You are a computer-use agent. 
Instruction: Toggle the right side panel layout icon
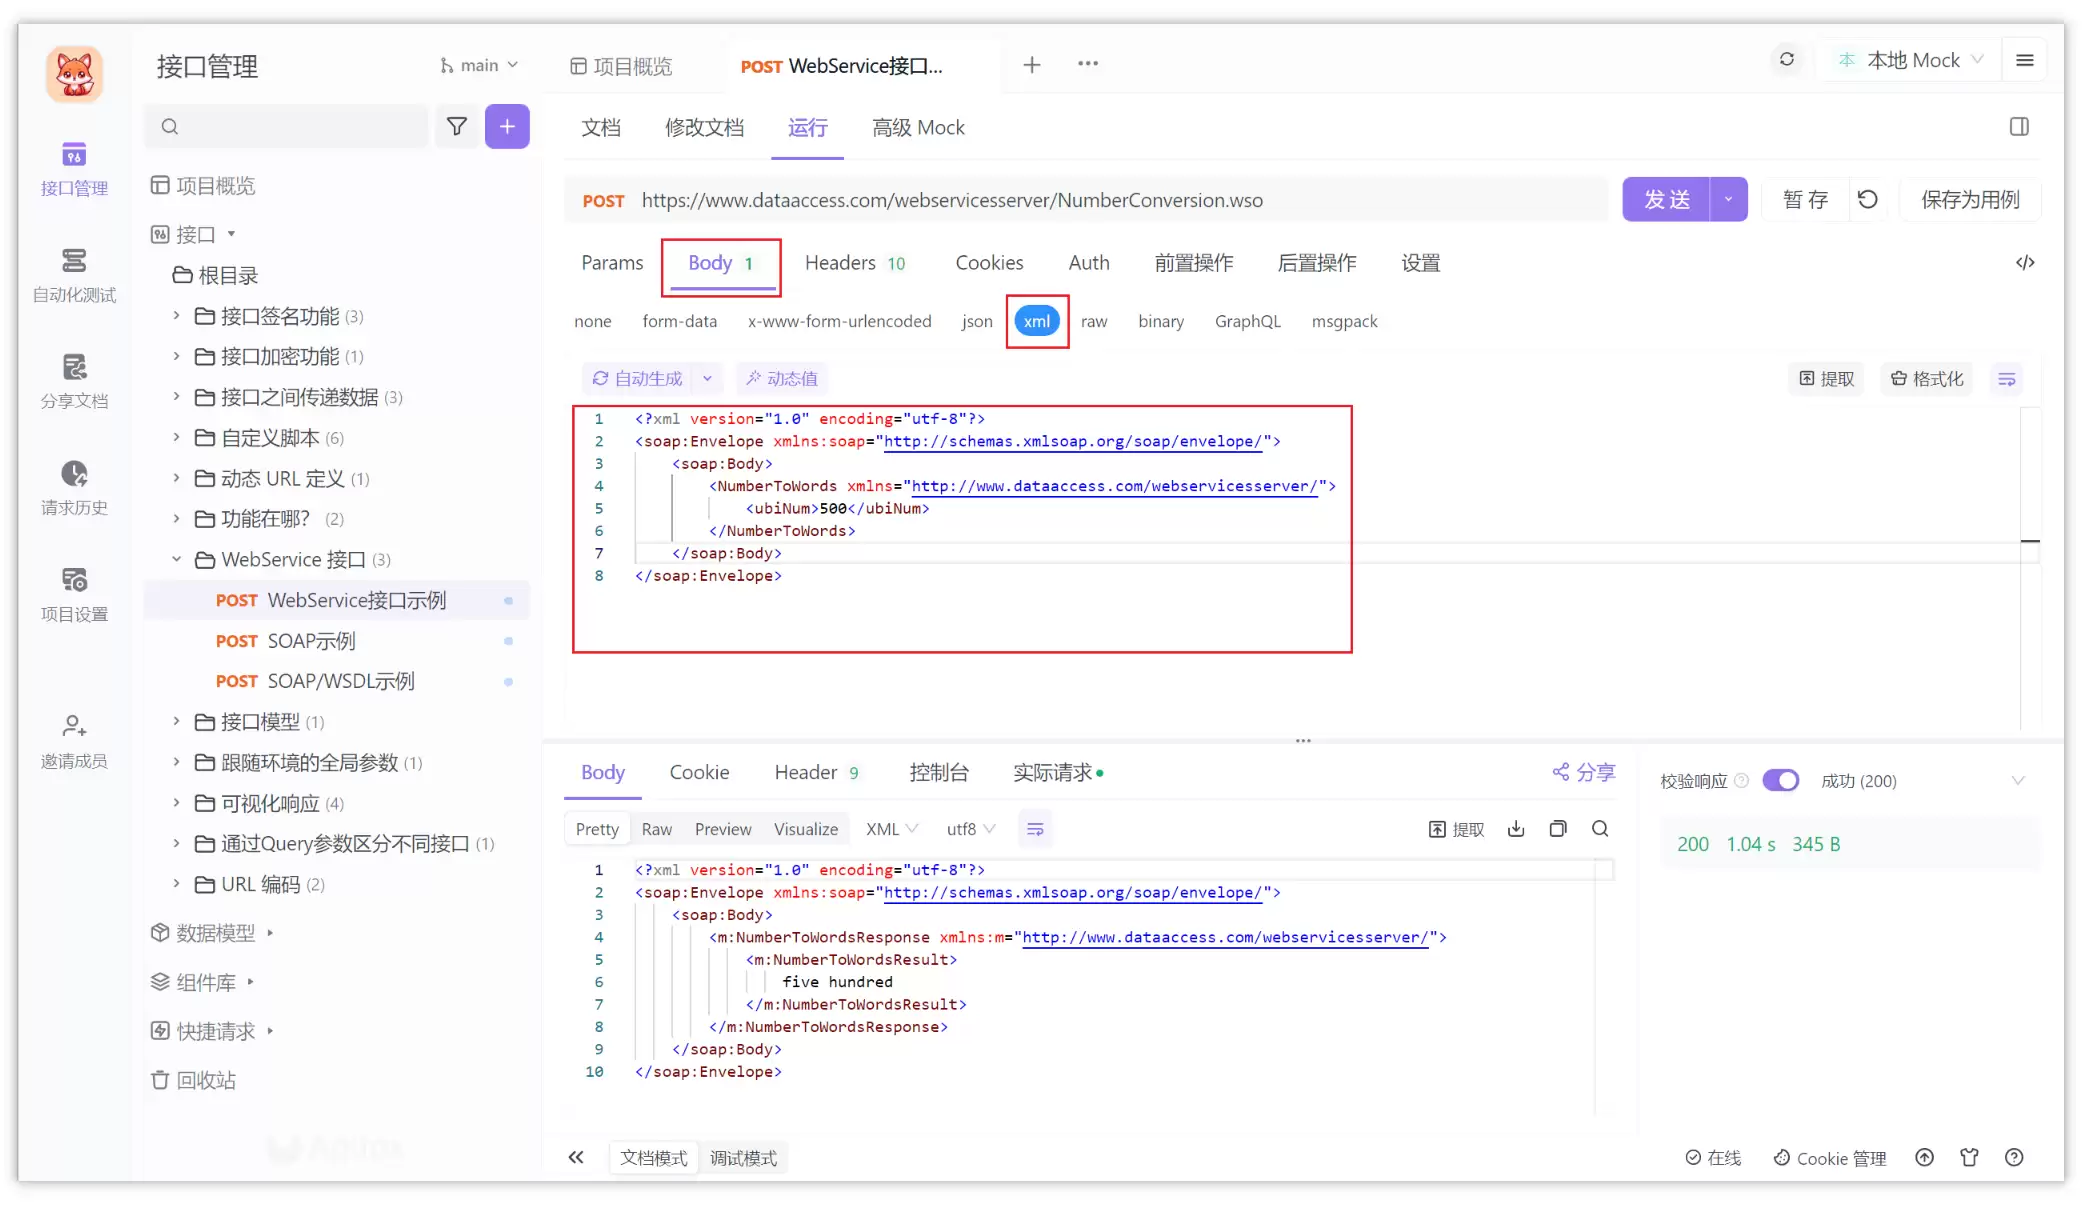[2019, 127]
